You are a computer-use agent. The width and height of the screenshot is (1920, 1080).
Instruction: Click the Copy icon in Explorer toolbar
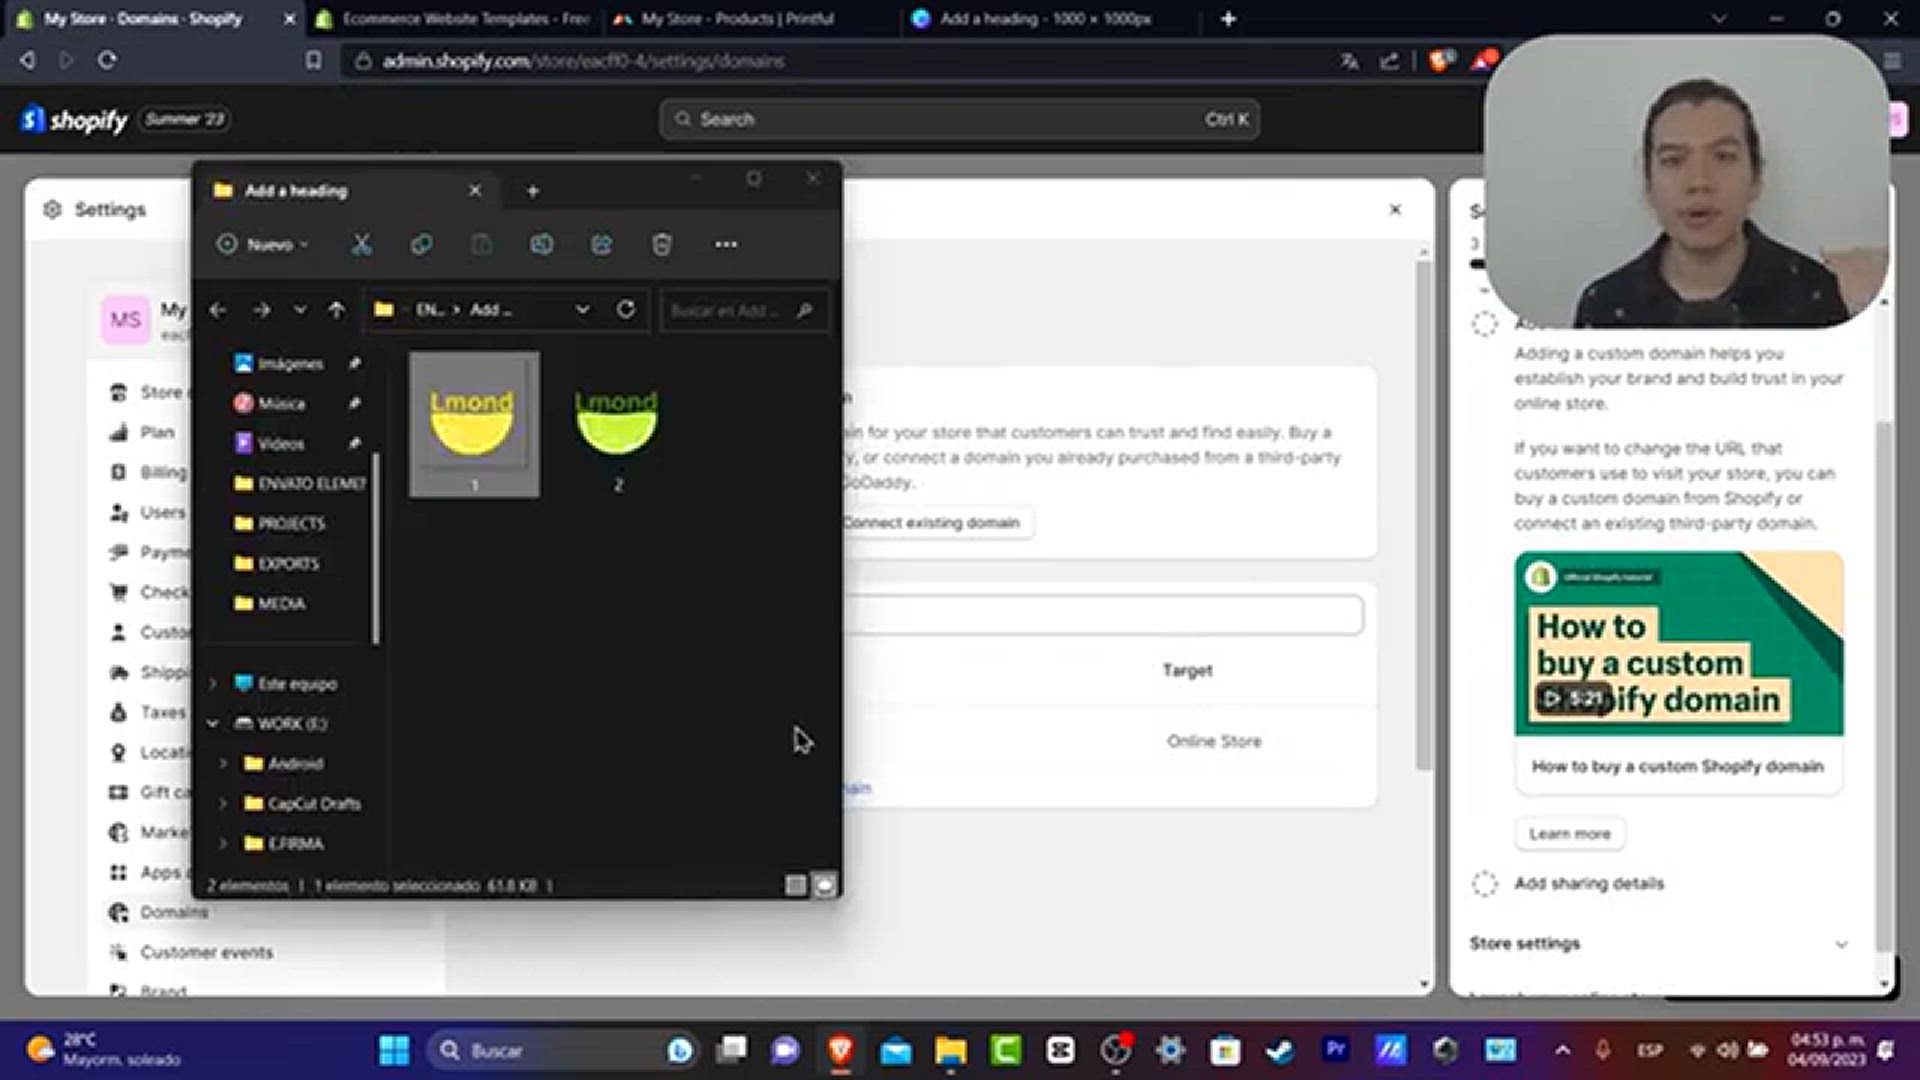tap(421, 244)
